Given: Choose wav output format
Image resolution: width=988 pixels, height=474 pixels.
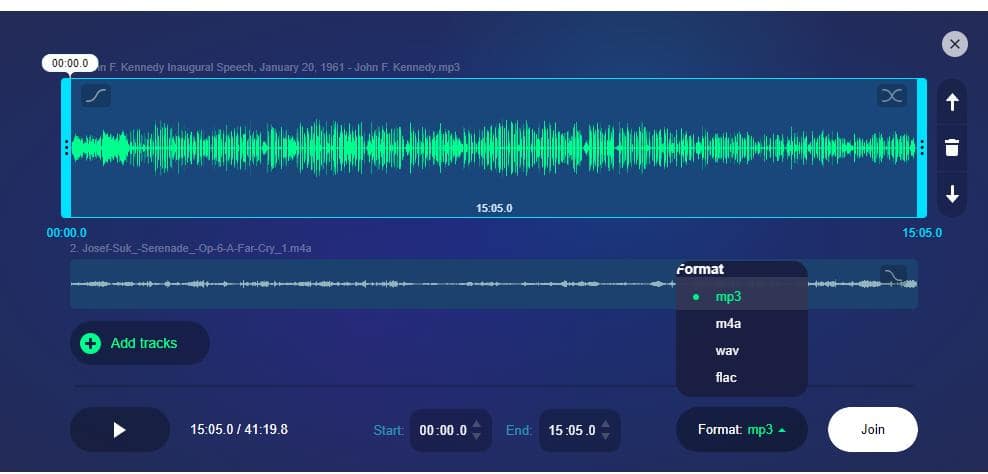Looking at the screenshot, I should tap(742, 351).
